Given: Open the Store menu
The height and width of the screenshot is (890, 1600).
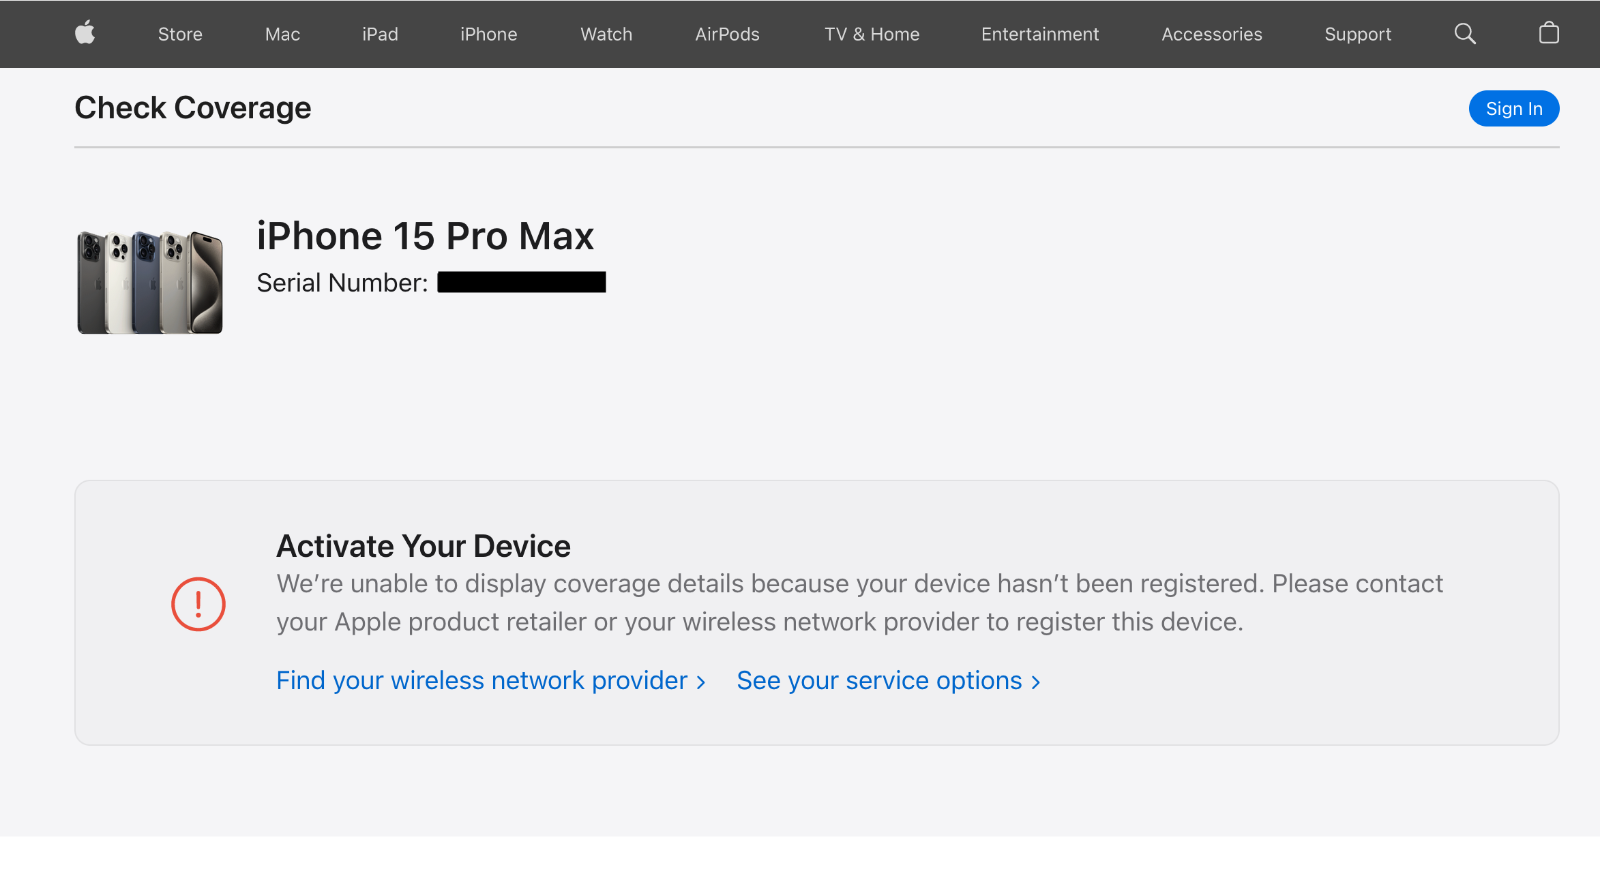Looking at the screenshot, I should [180, 34].
